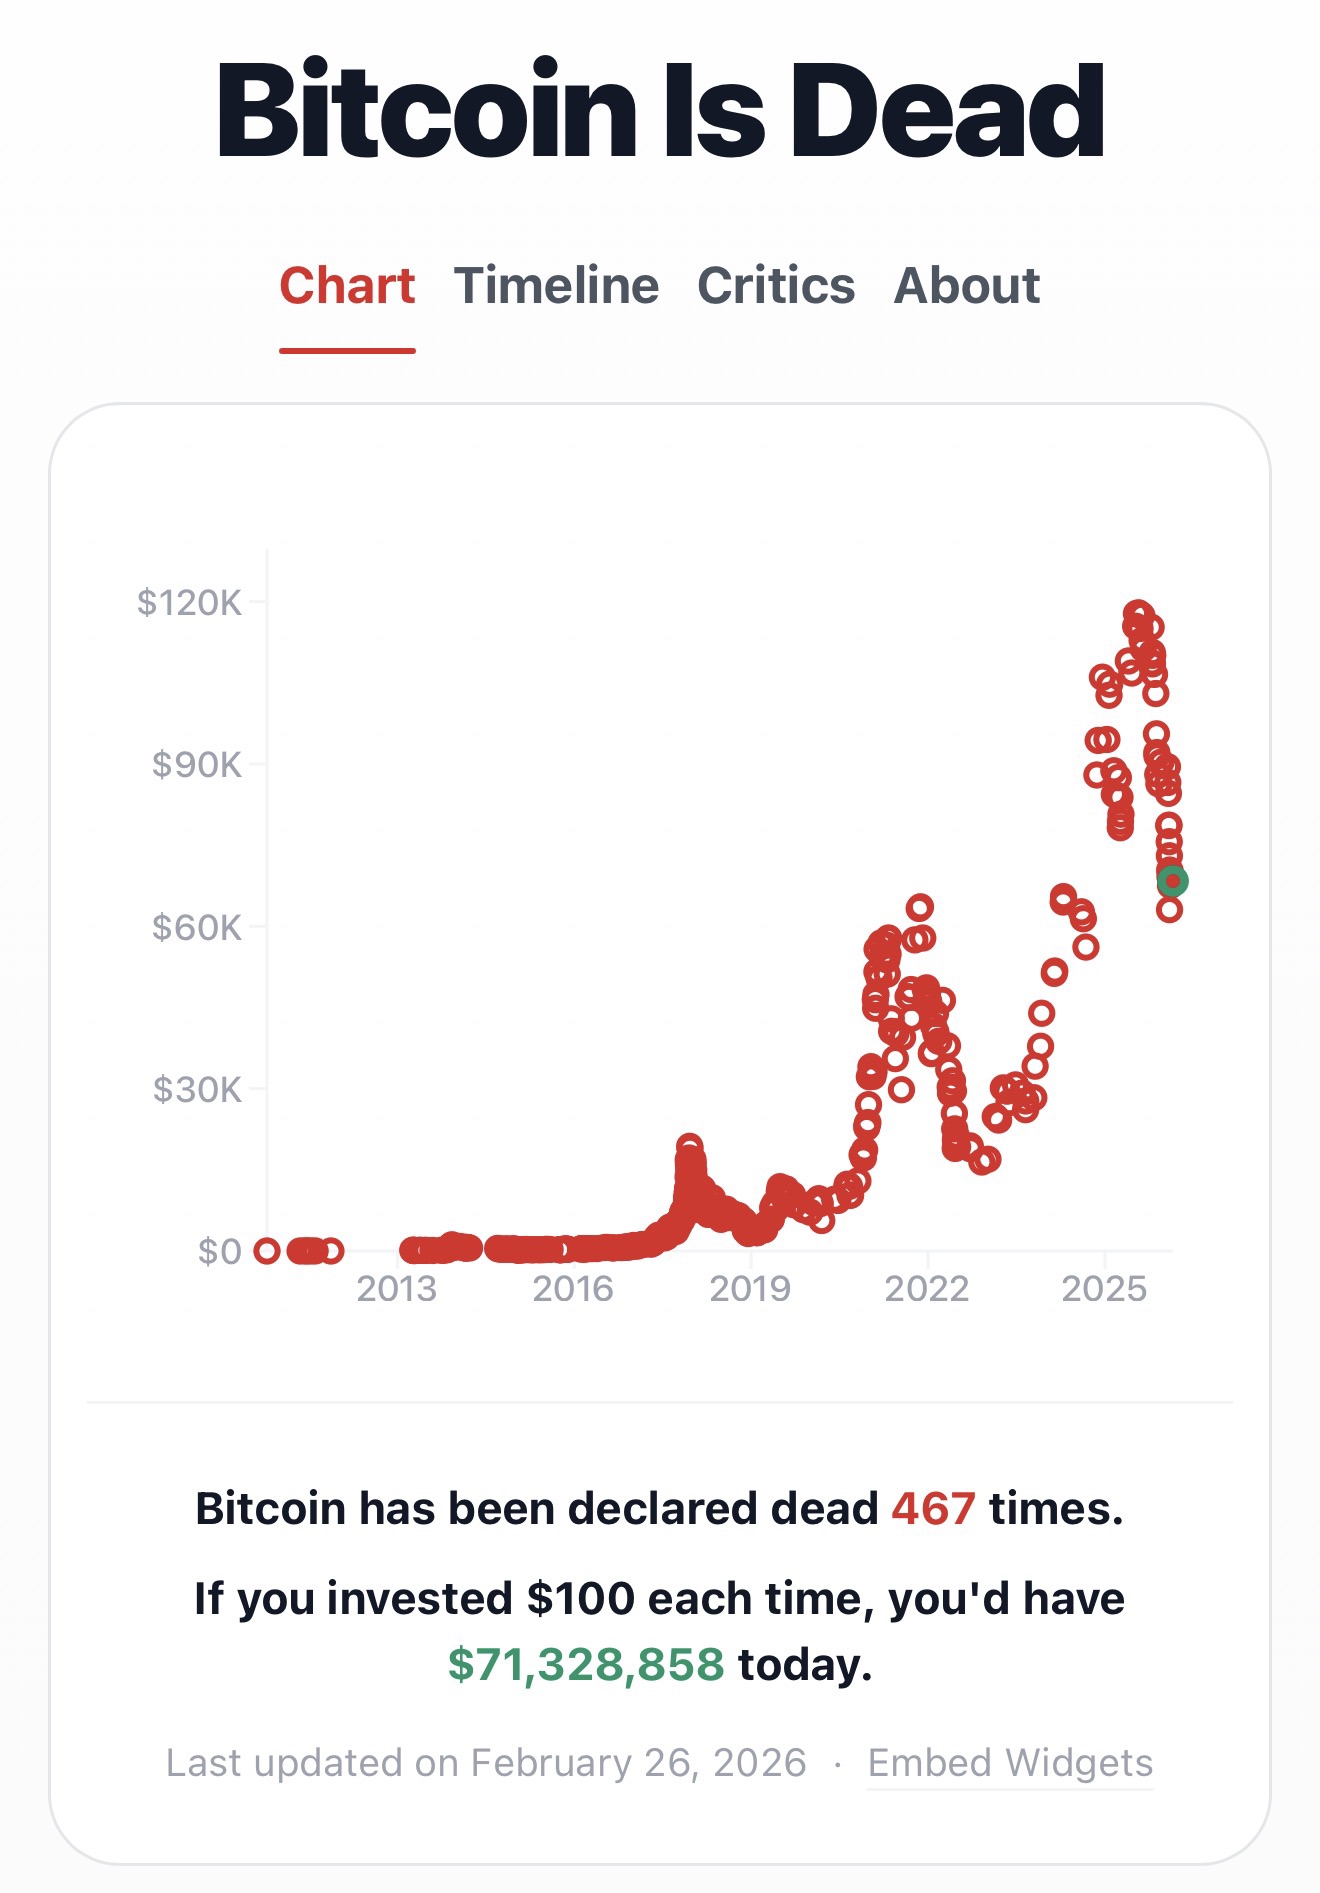Open the Timeline tab

pos(556,286)
